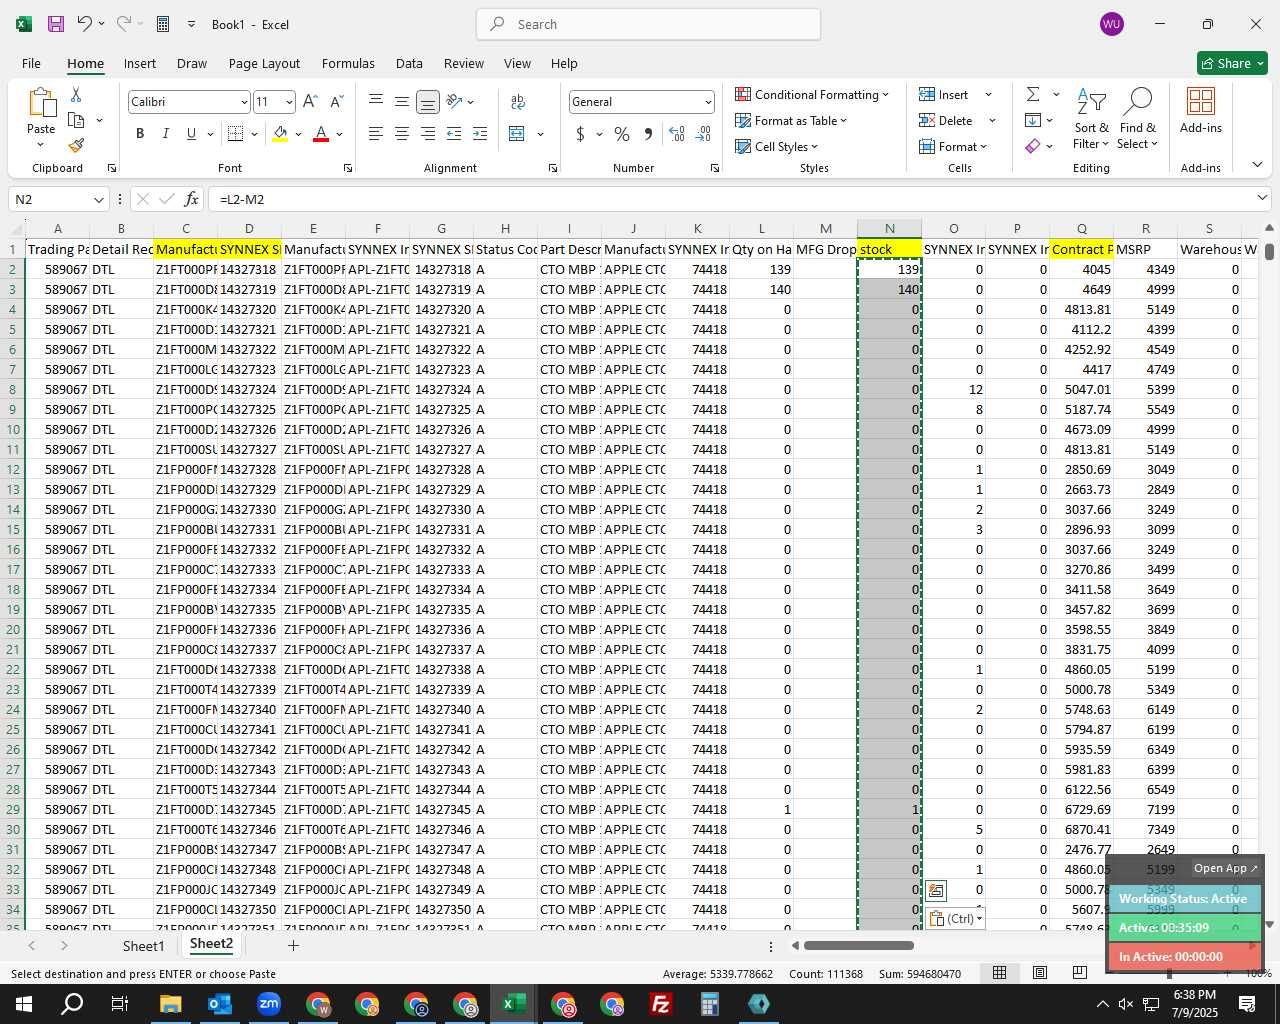1280x1024 pixels.
Task: Click the Share button
Action: point(1232,63)
